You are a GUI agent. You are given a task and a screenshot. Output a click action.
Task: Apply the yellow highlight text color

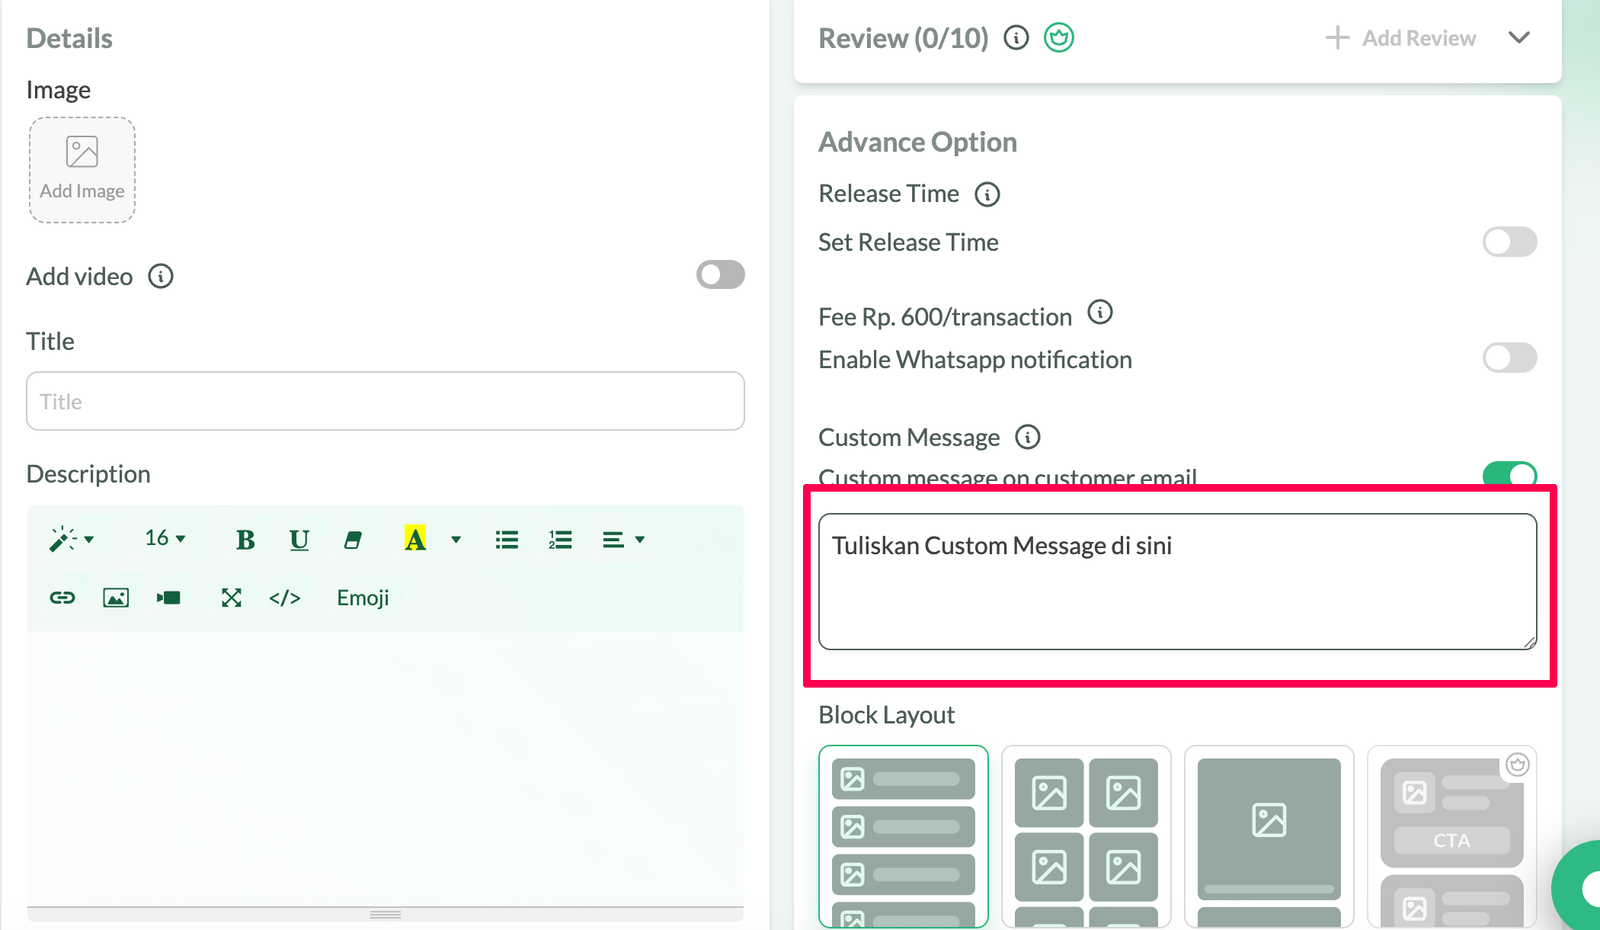coord(415,539)
